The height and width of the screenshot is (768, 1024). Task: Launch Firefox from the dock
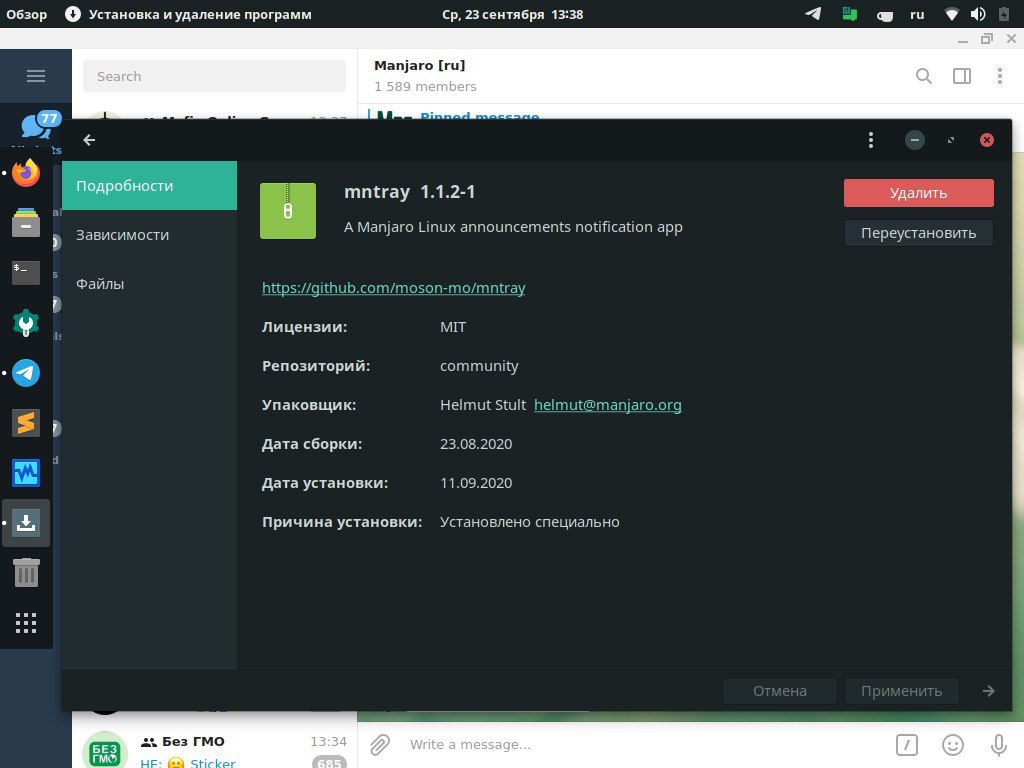[26, 173]
